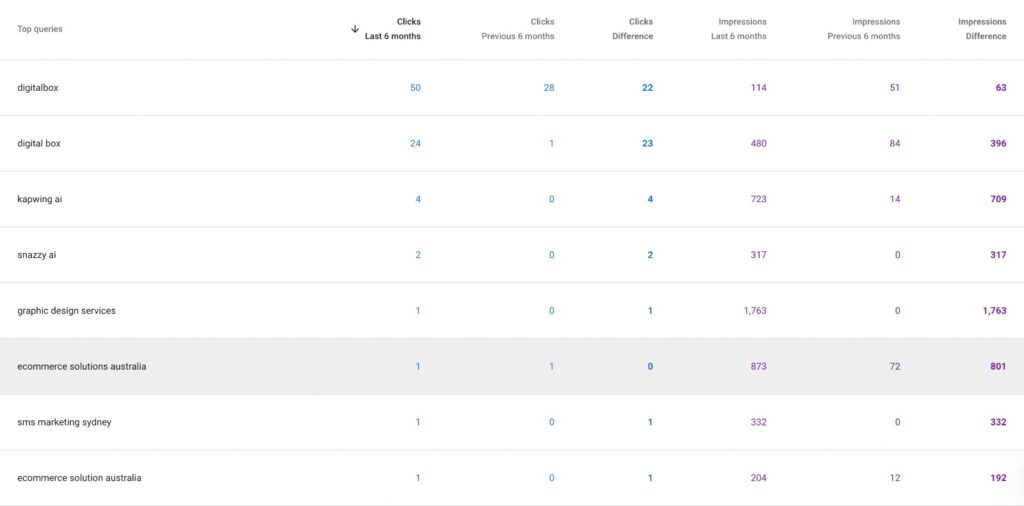Click the Top queries column header
The image size is (1024, 506).
click(x=40, y=29)
